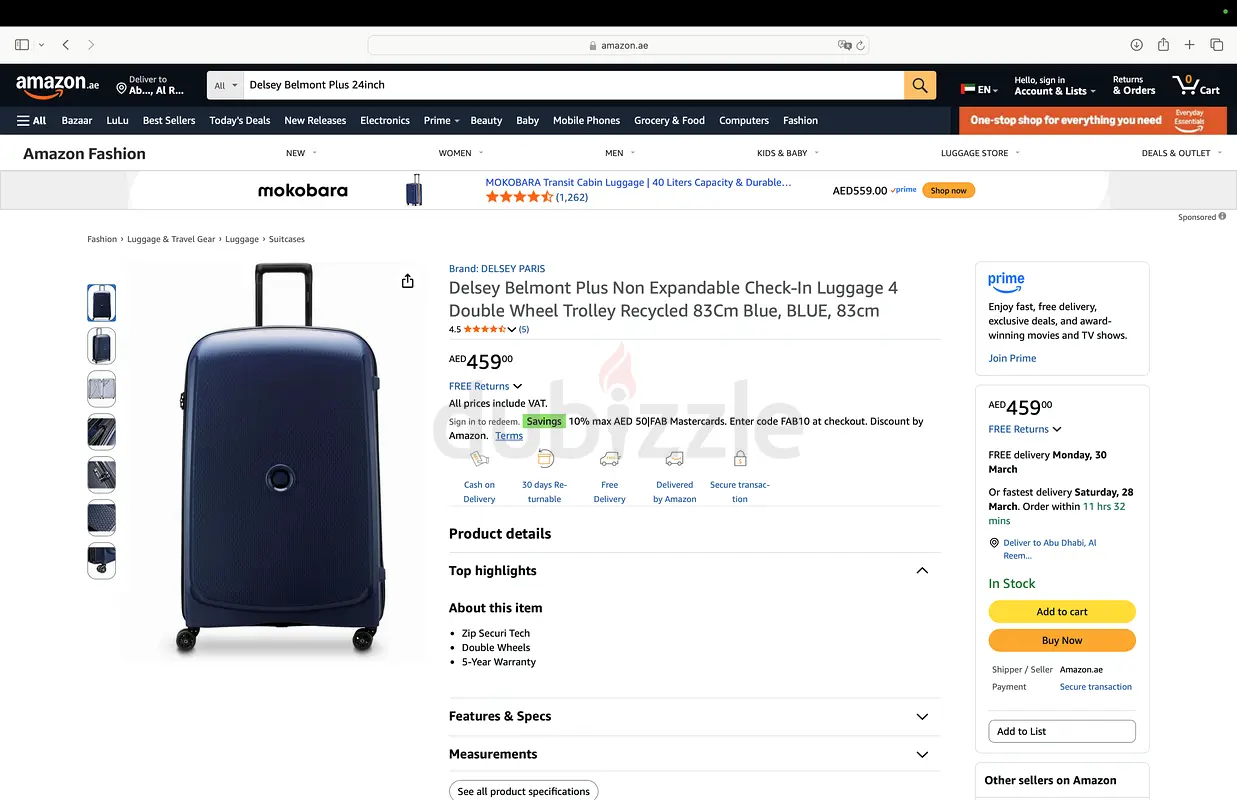Click the Amazon.ae logo
The width and height of the screenshot is (1237, 800).
coord(57,86)
